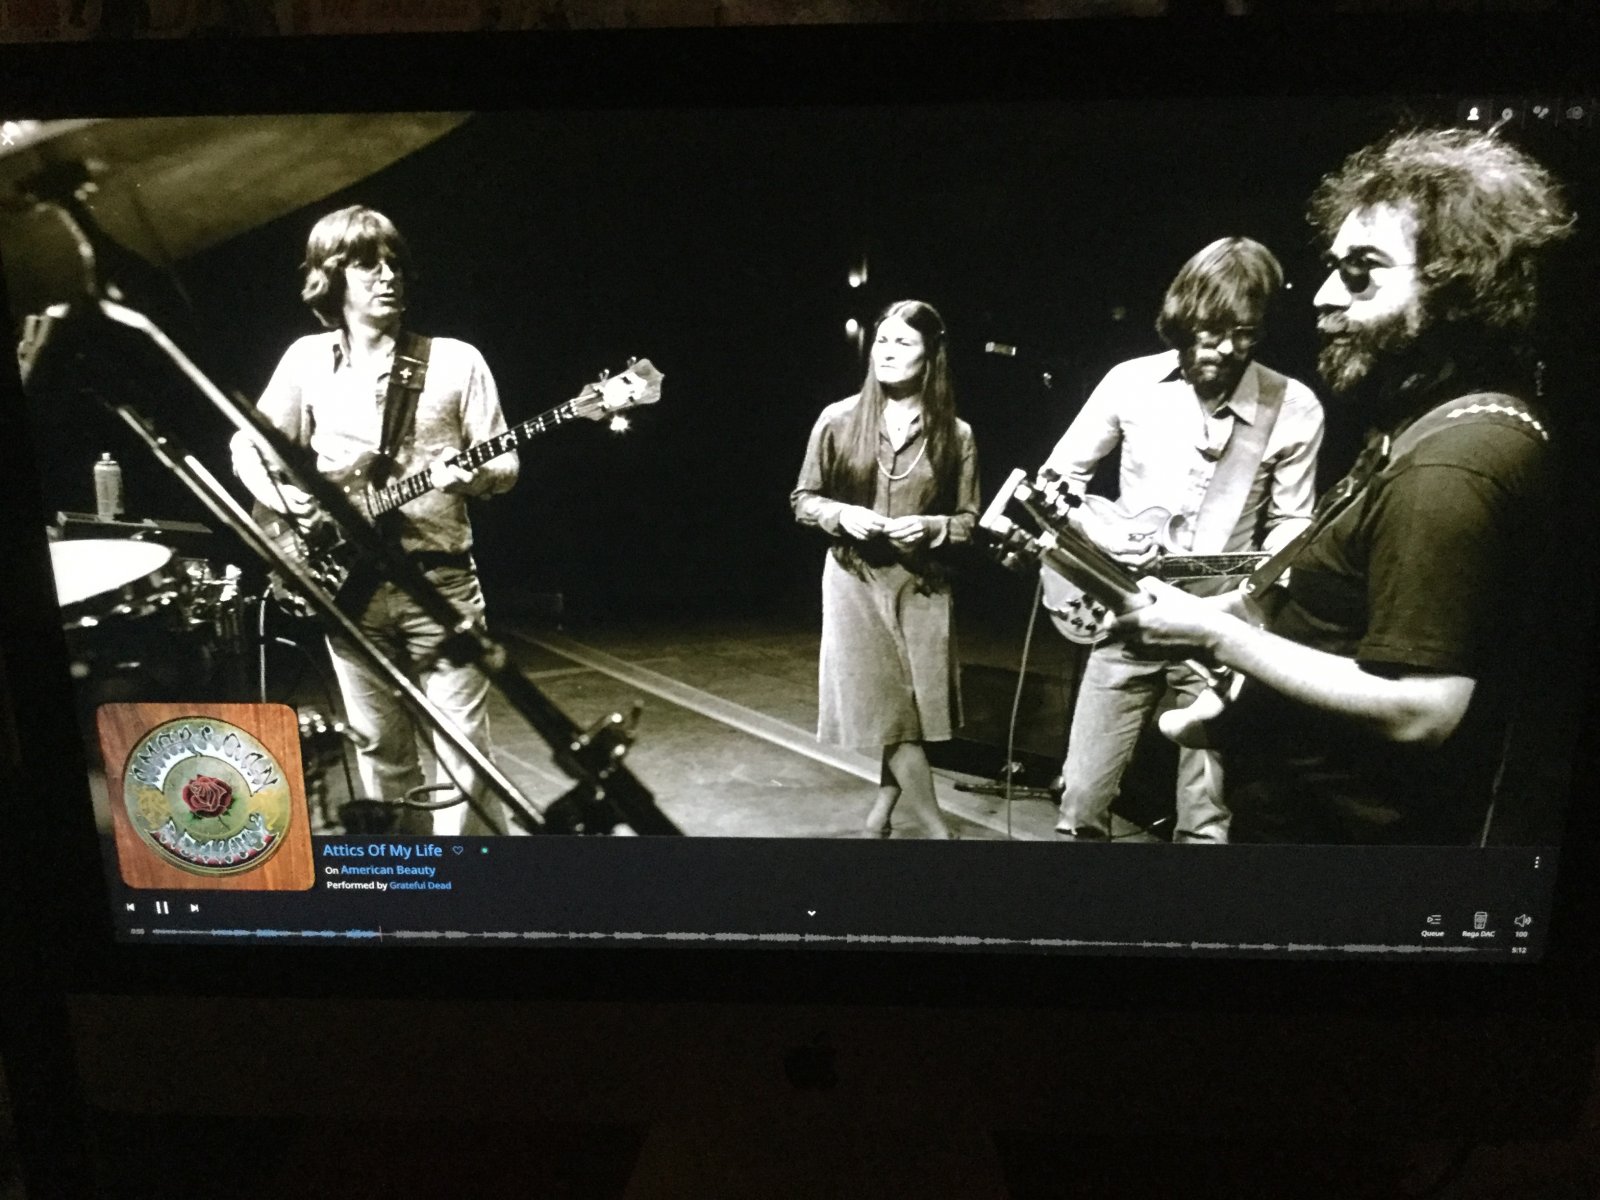Skip to the next track

tap(194, 908)
